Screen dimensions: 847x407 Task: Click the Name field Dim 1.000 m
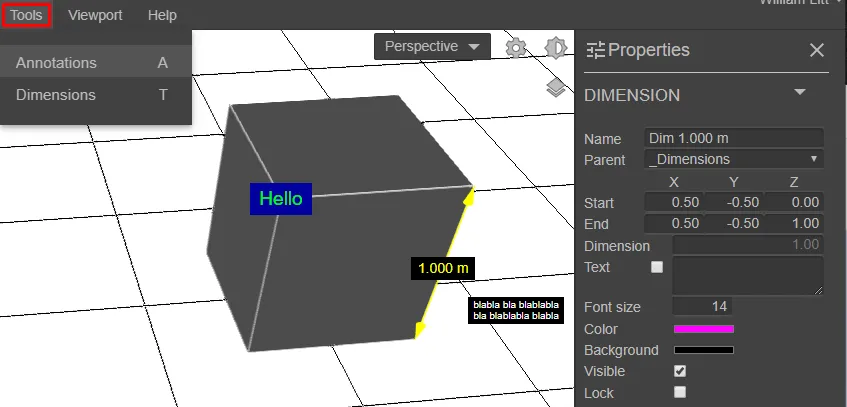[x=734, y=138]
